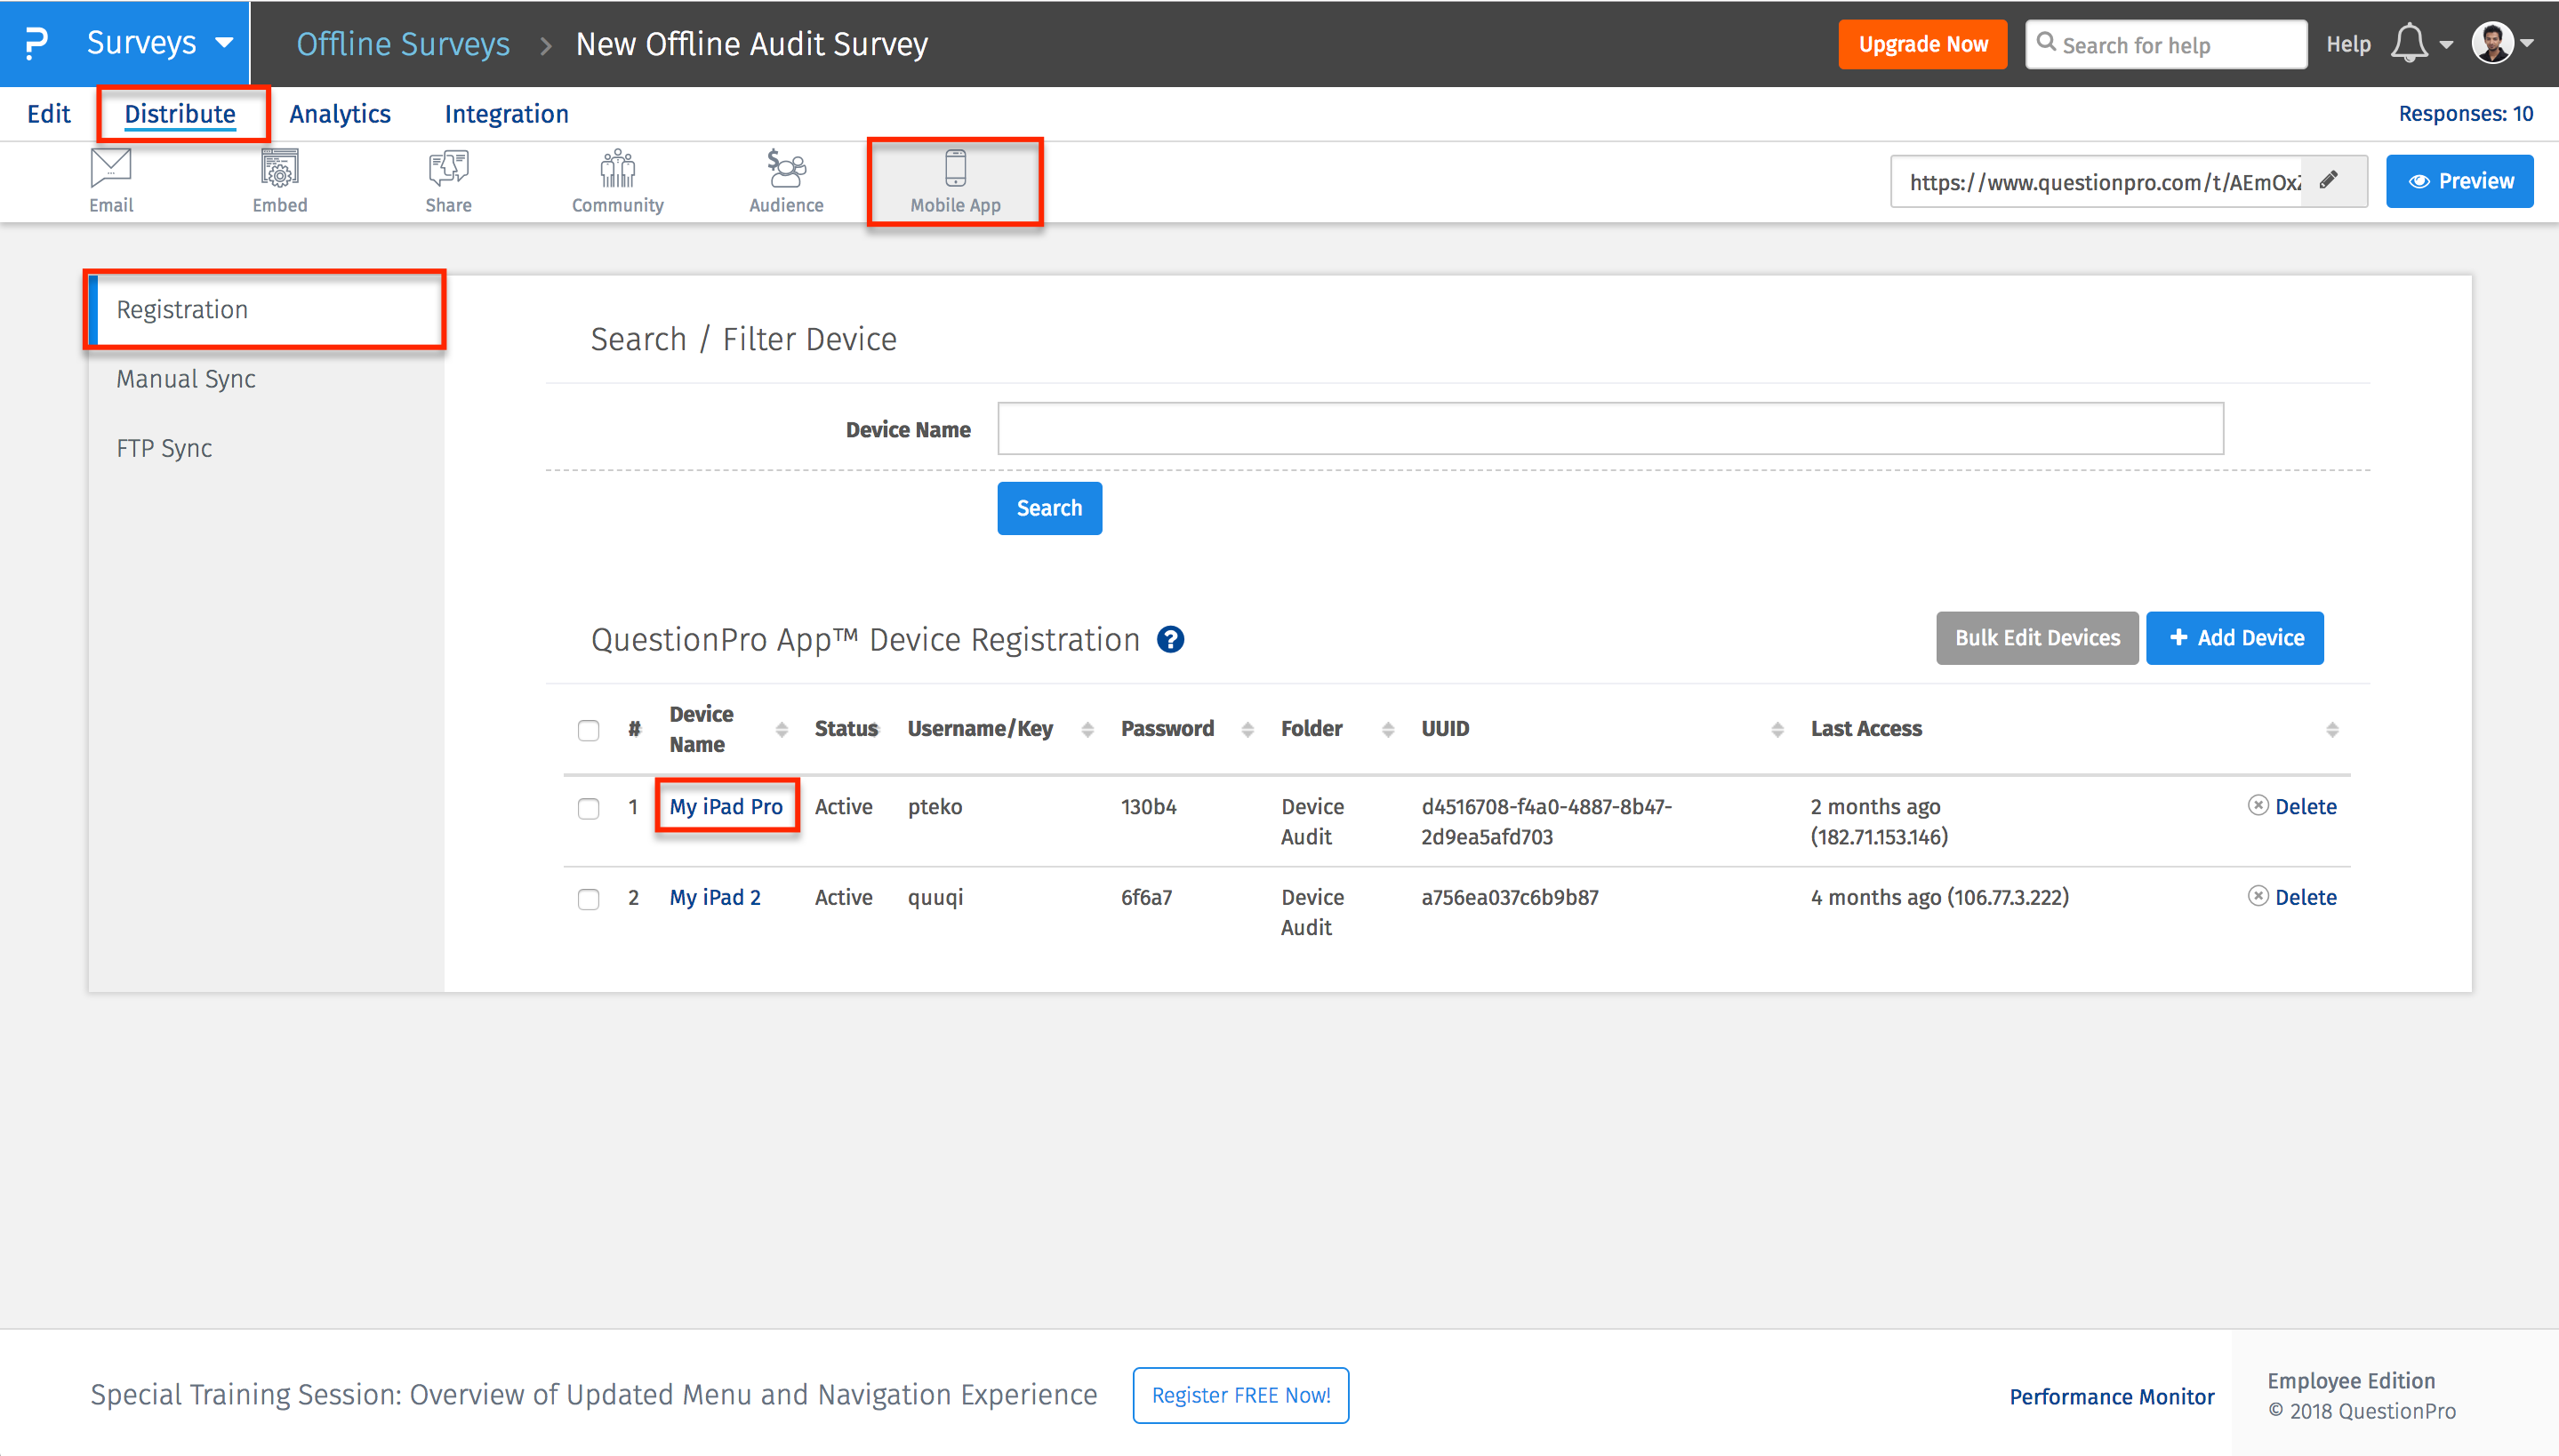The image size is (2559, 1456).
Task: Focus the Device Name input field
Action: pos(1610,429)
